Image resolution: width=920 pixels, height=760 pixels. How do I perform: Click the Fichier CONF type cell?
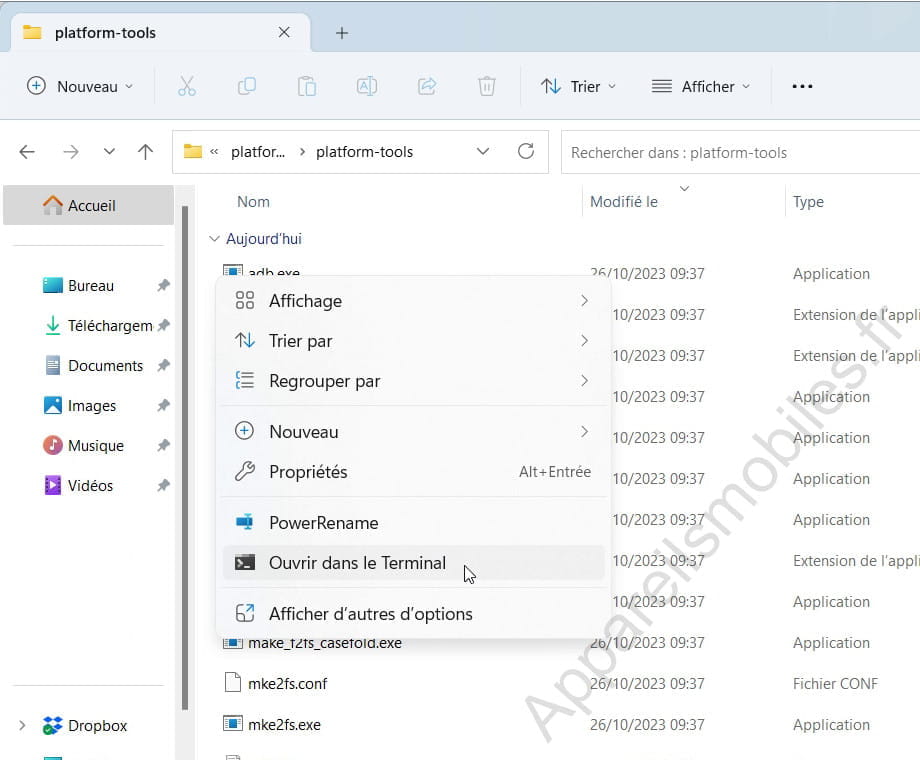835,684
